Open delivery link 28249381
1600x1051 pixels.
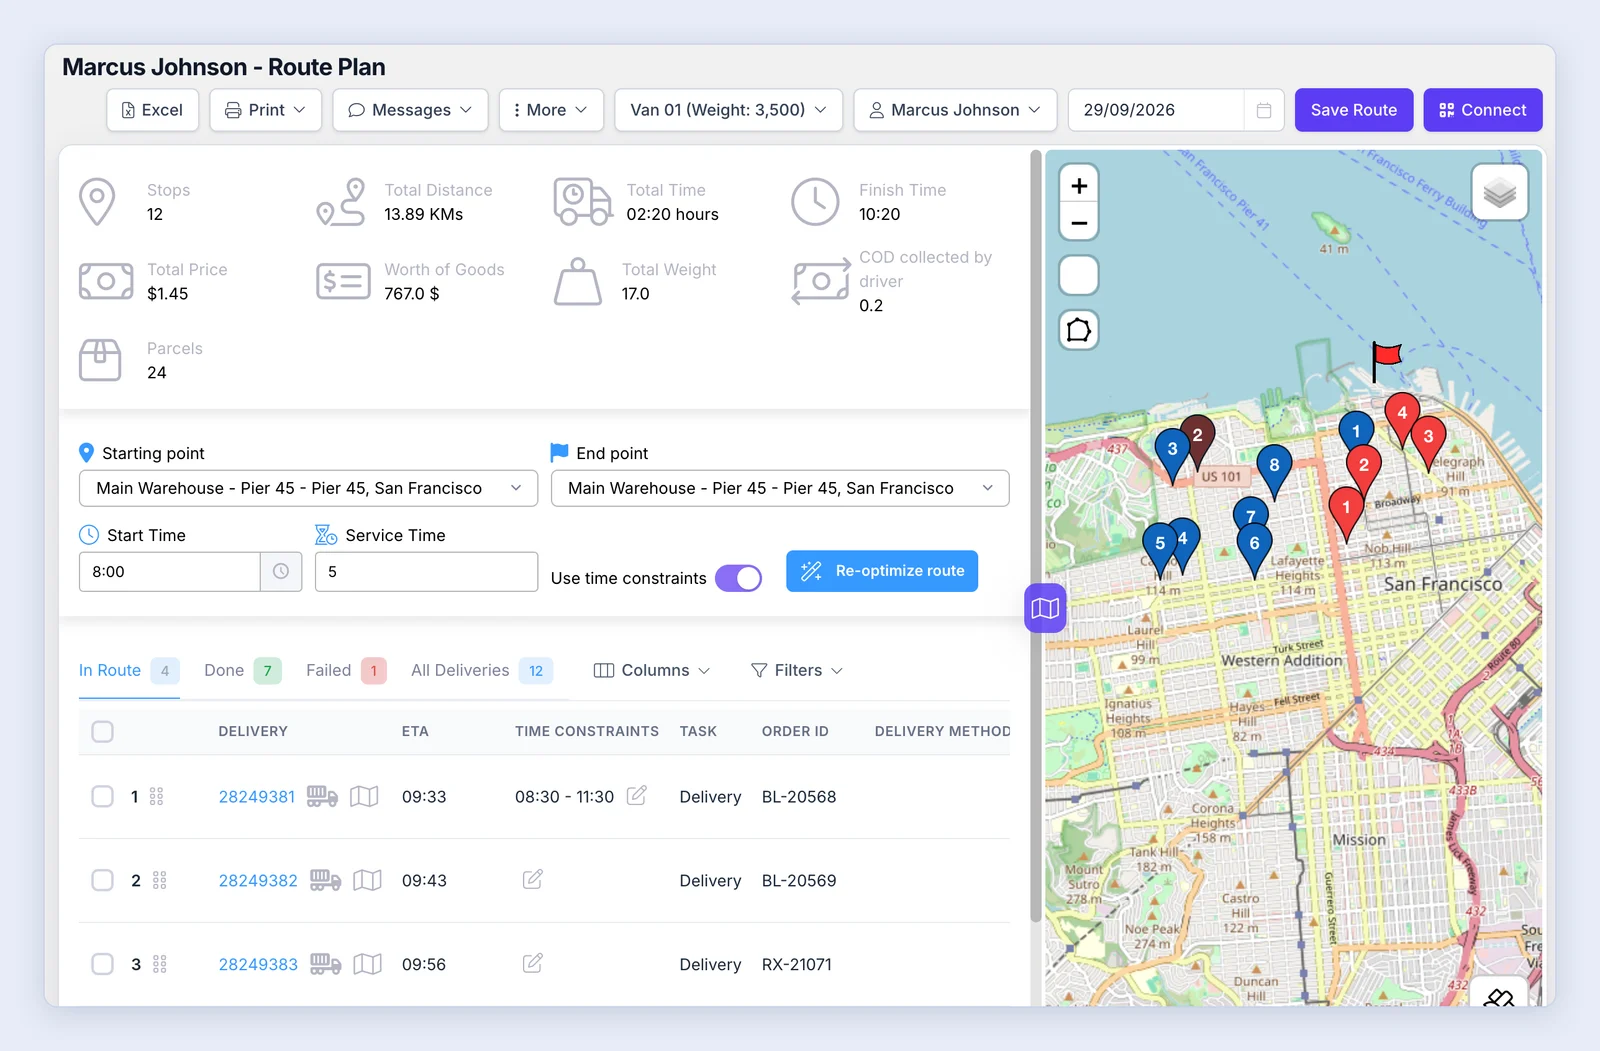(x=257, y=797)
